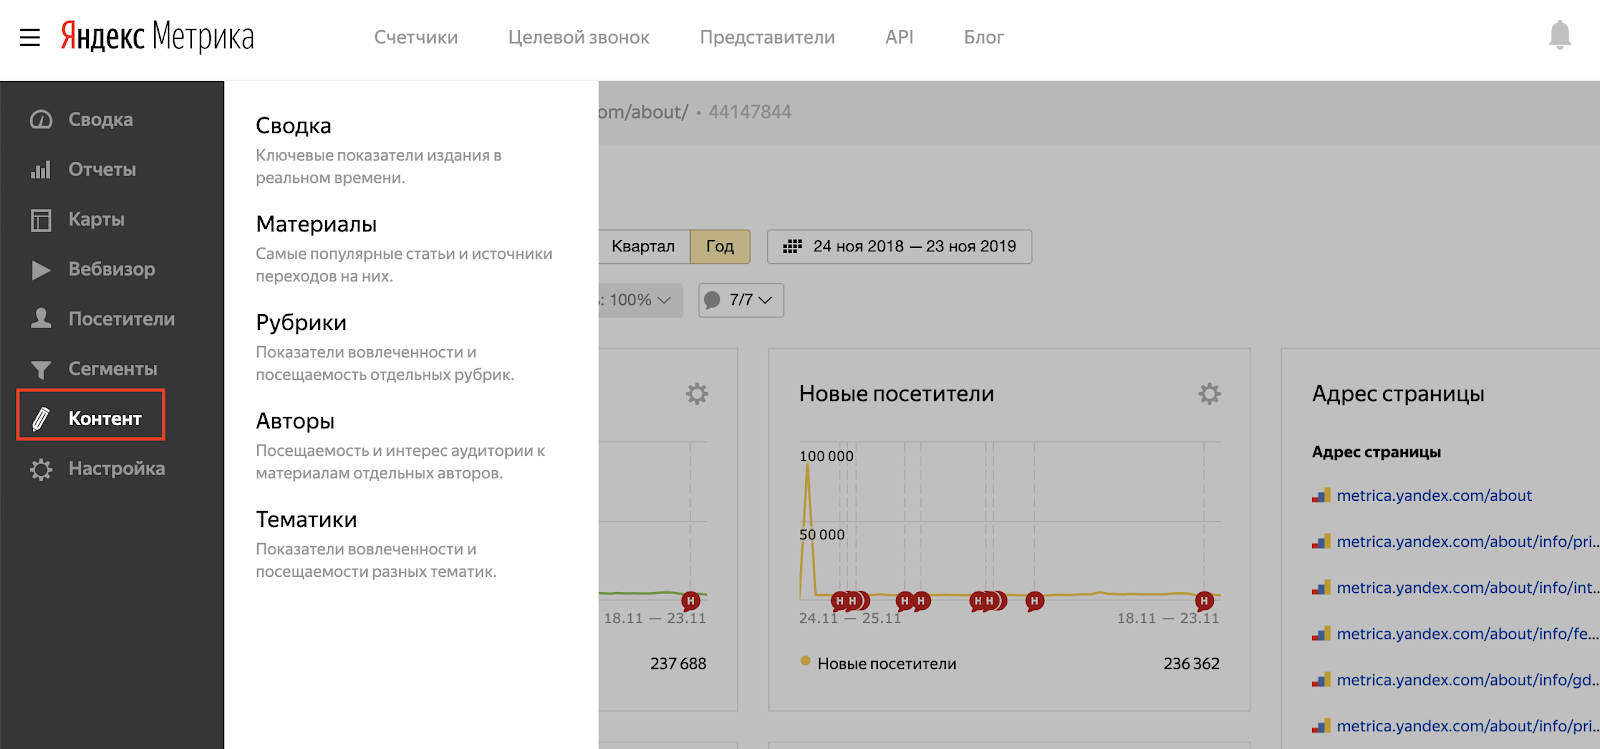Image resolution: width=1600 pixels, height=749 pixels.
Task: Click the chart icon beside metrica.yandex.com/about
Action: [1321, 496]
